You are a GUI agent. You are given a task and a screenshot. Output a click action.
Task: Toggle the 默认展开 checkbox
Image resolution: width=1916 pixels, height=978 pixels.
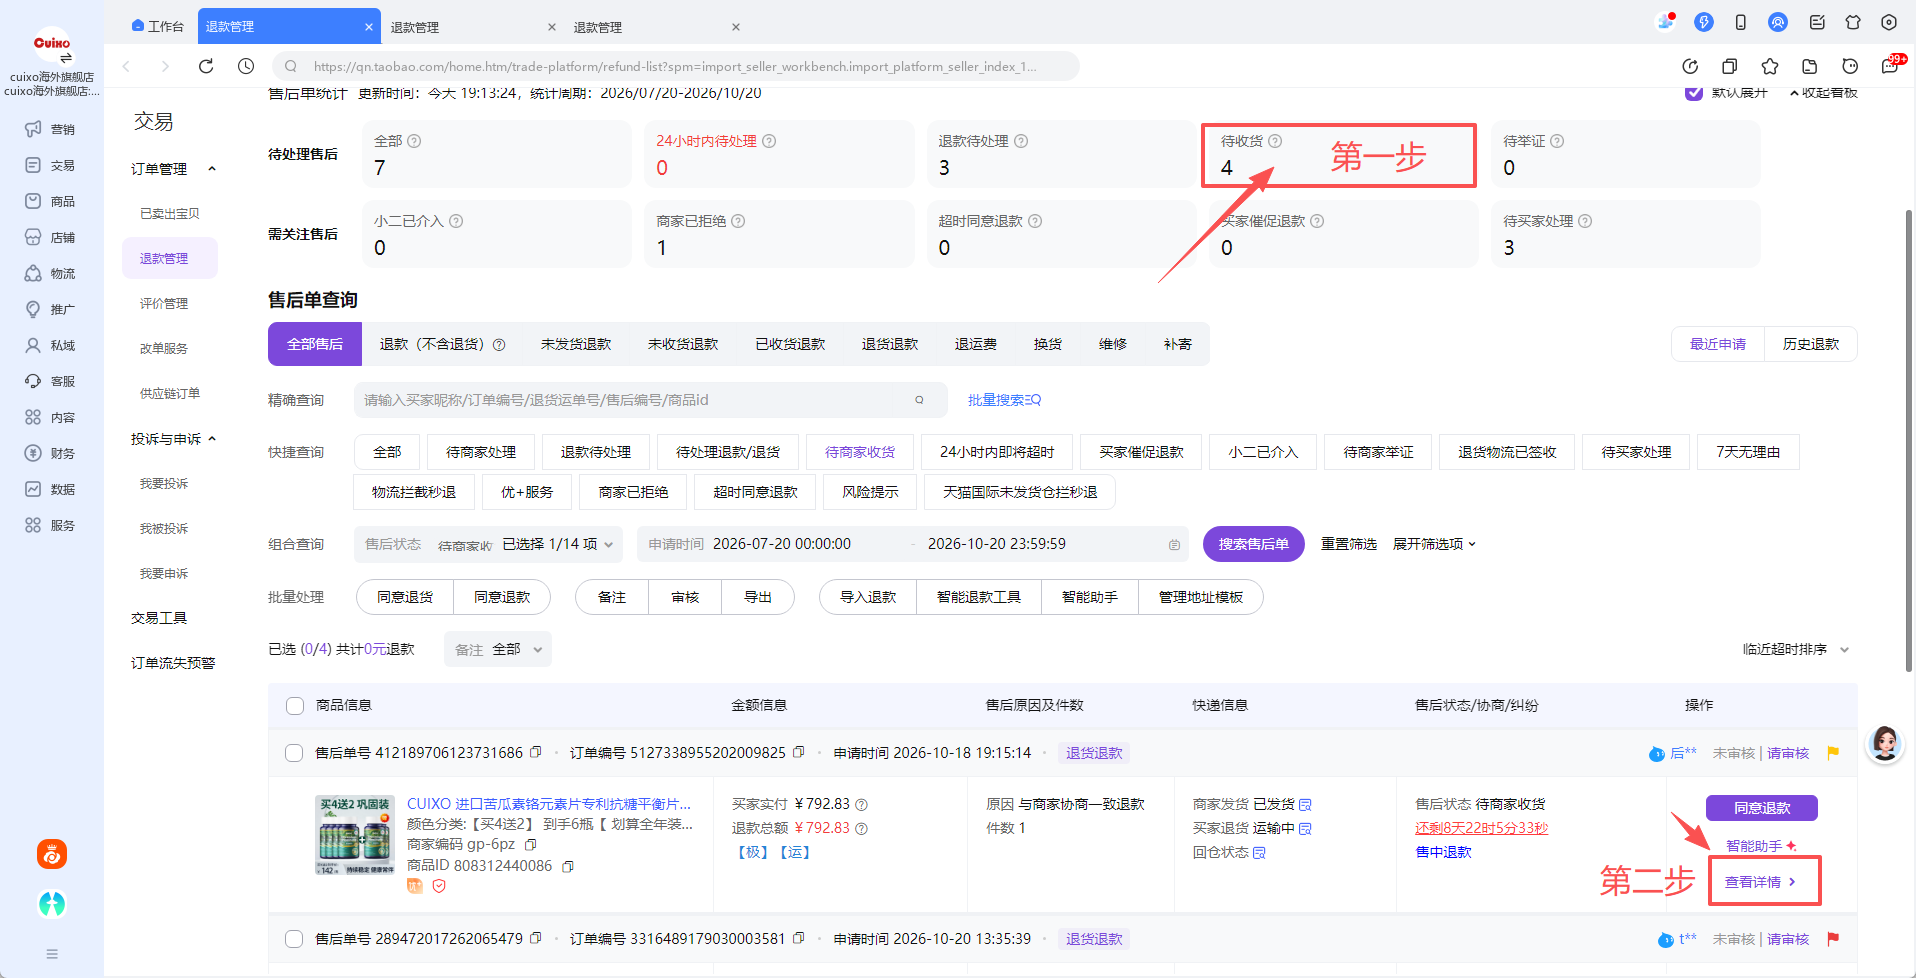(x=1694, y=92)
